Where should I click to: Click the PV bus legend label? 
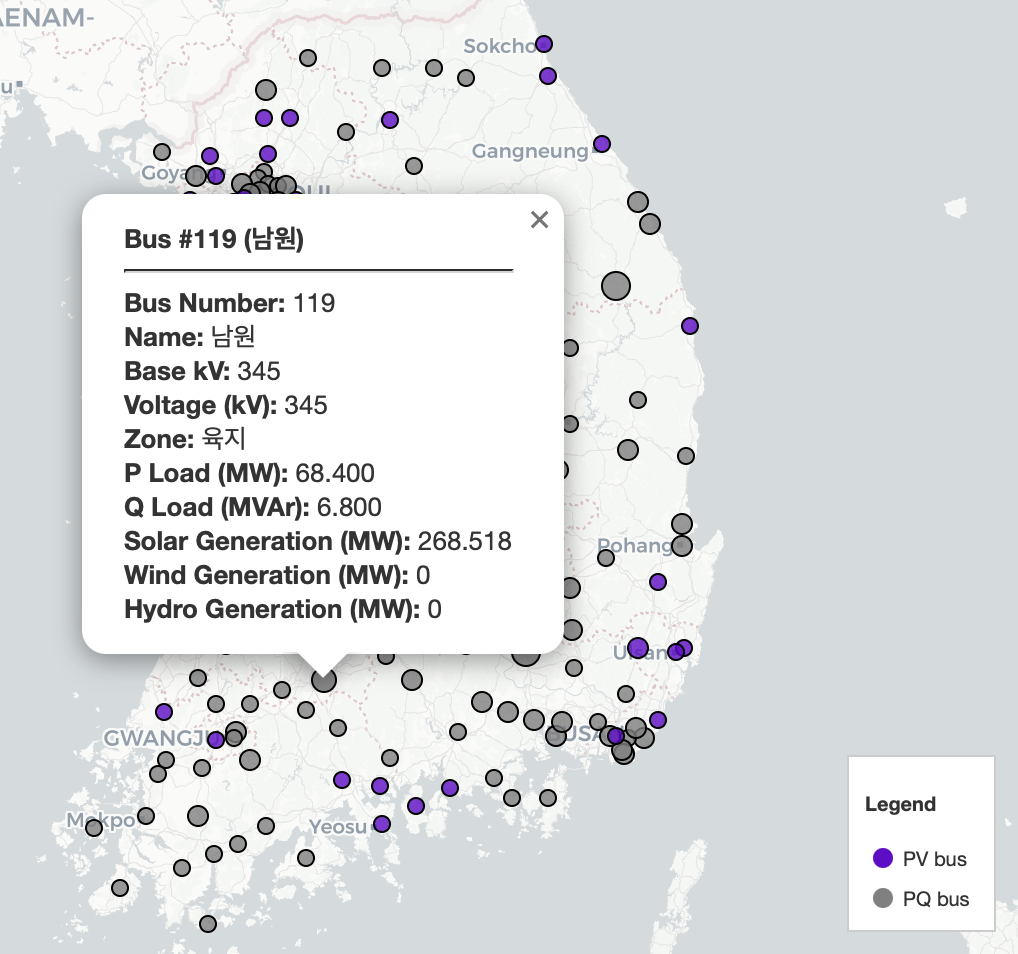coord(934,859)
